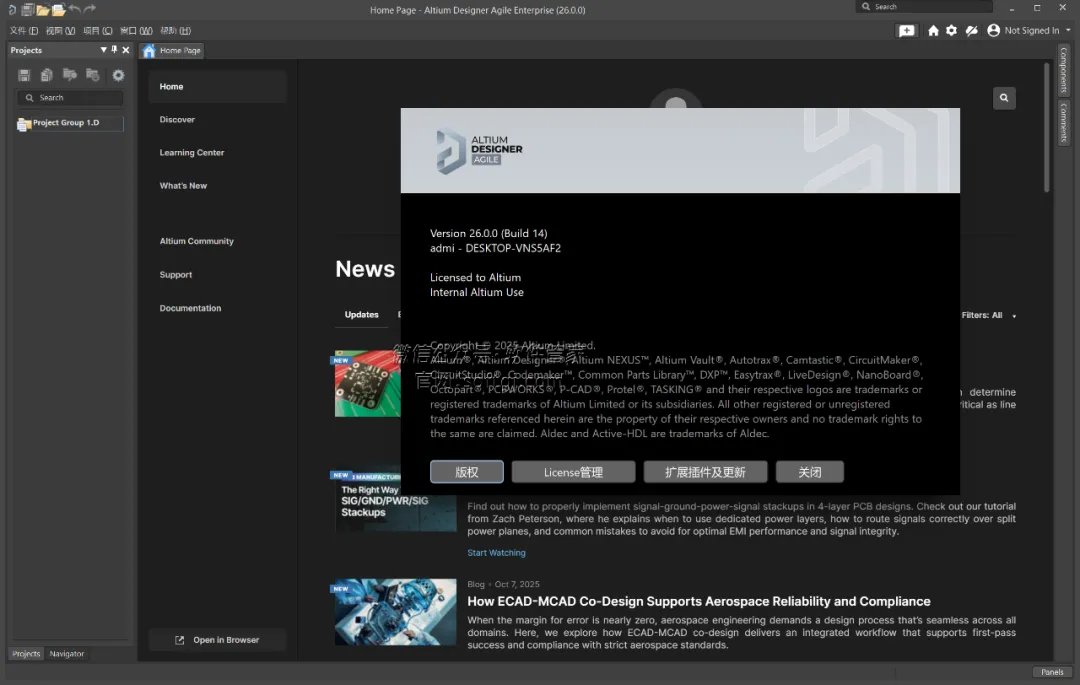Click the Altium Designer Agile logo in dialog
The width and height of the screenshot is (1080, 685).
click(x=479, y=150)
